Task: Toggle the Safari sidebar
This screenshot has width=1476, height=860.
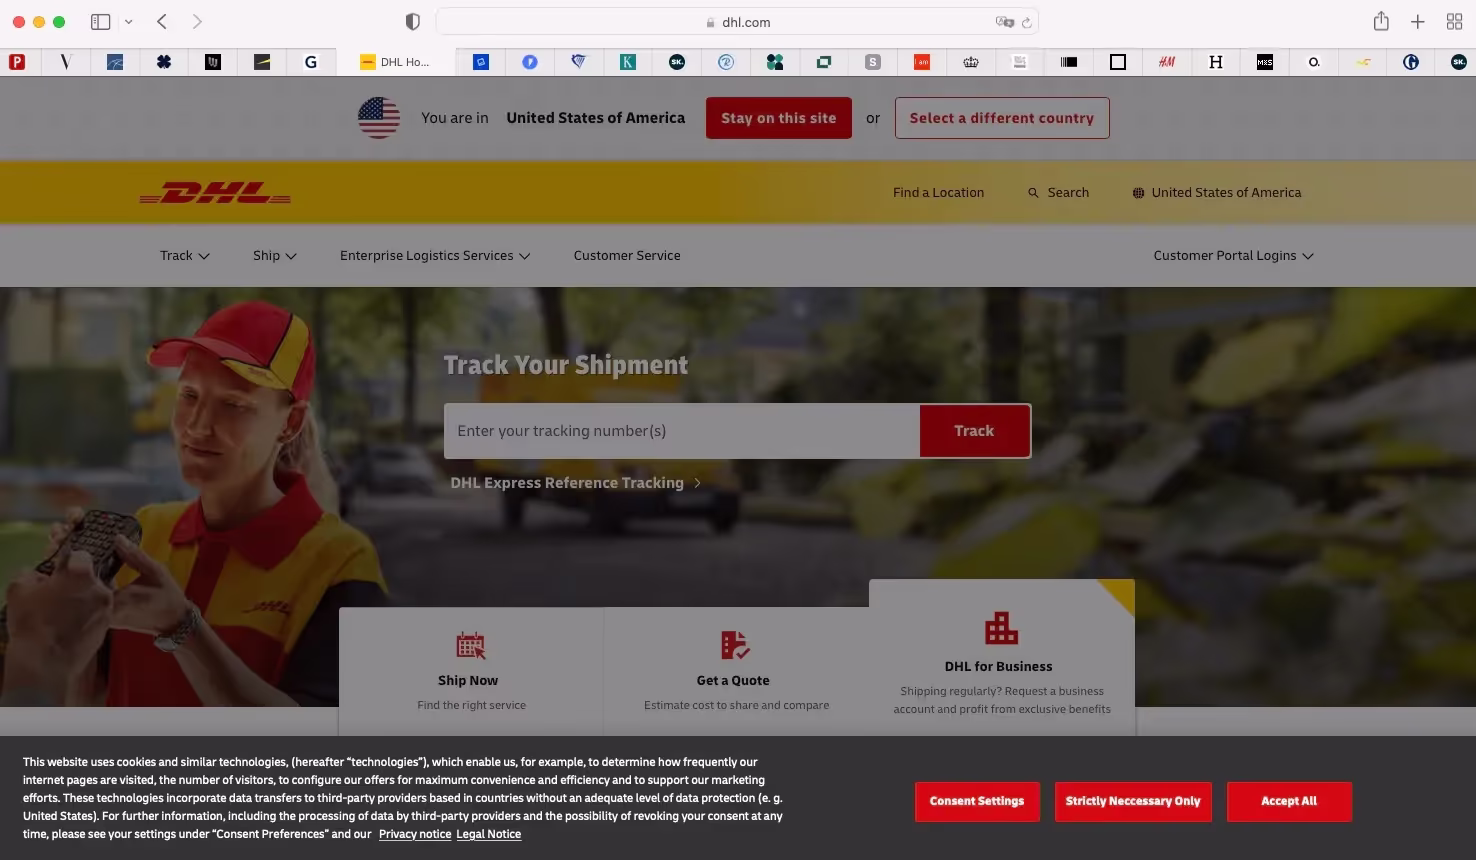Action: click(100, 22)
